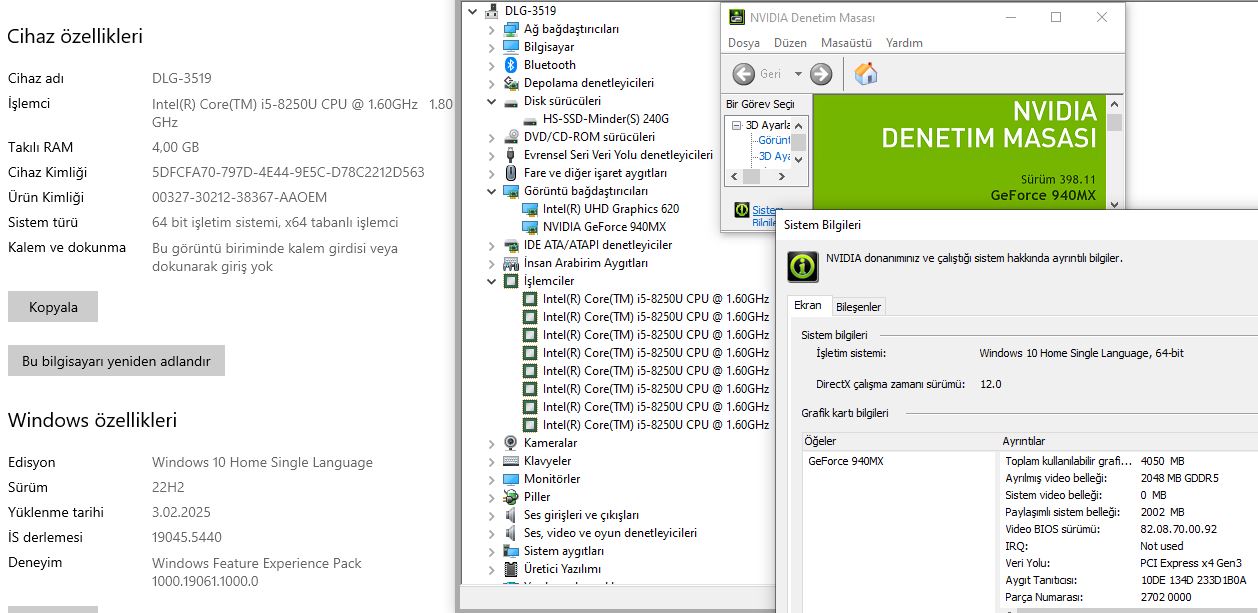This screenshot has height=613, width=1258.
Task: Expand the Monitörler node
Action: pos(491,479)
